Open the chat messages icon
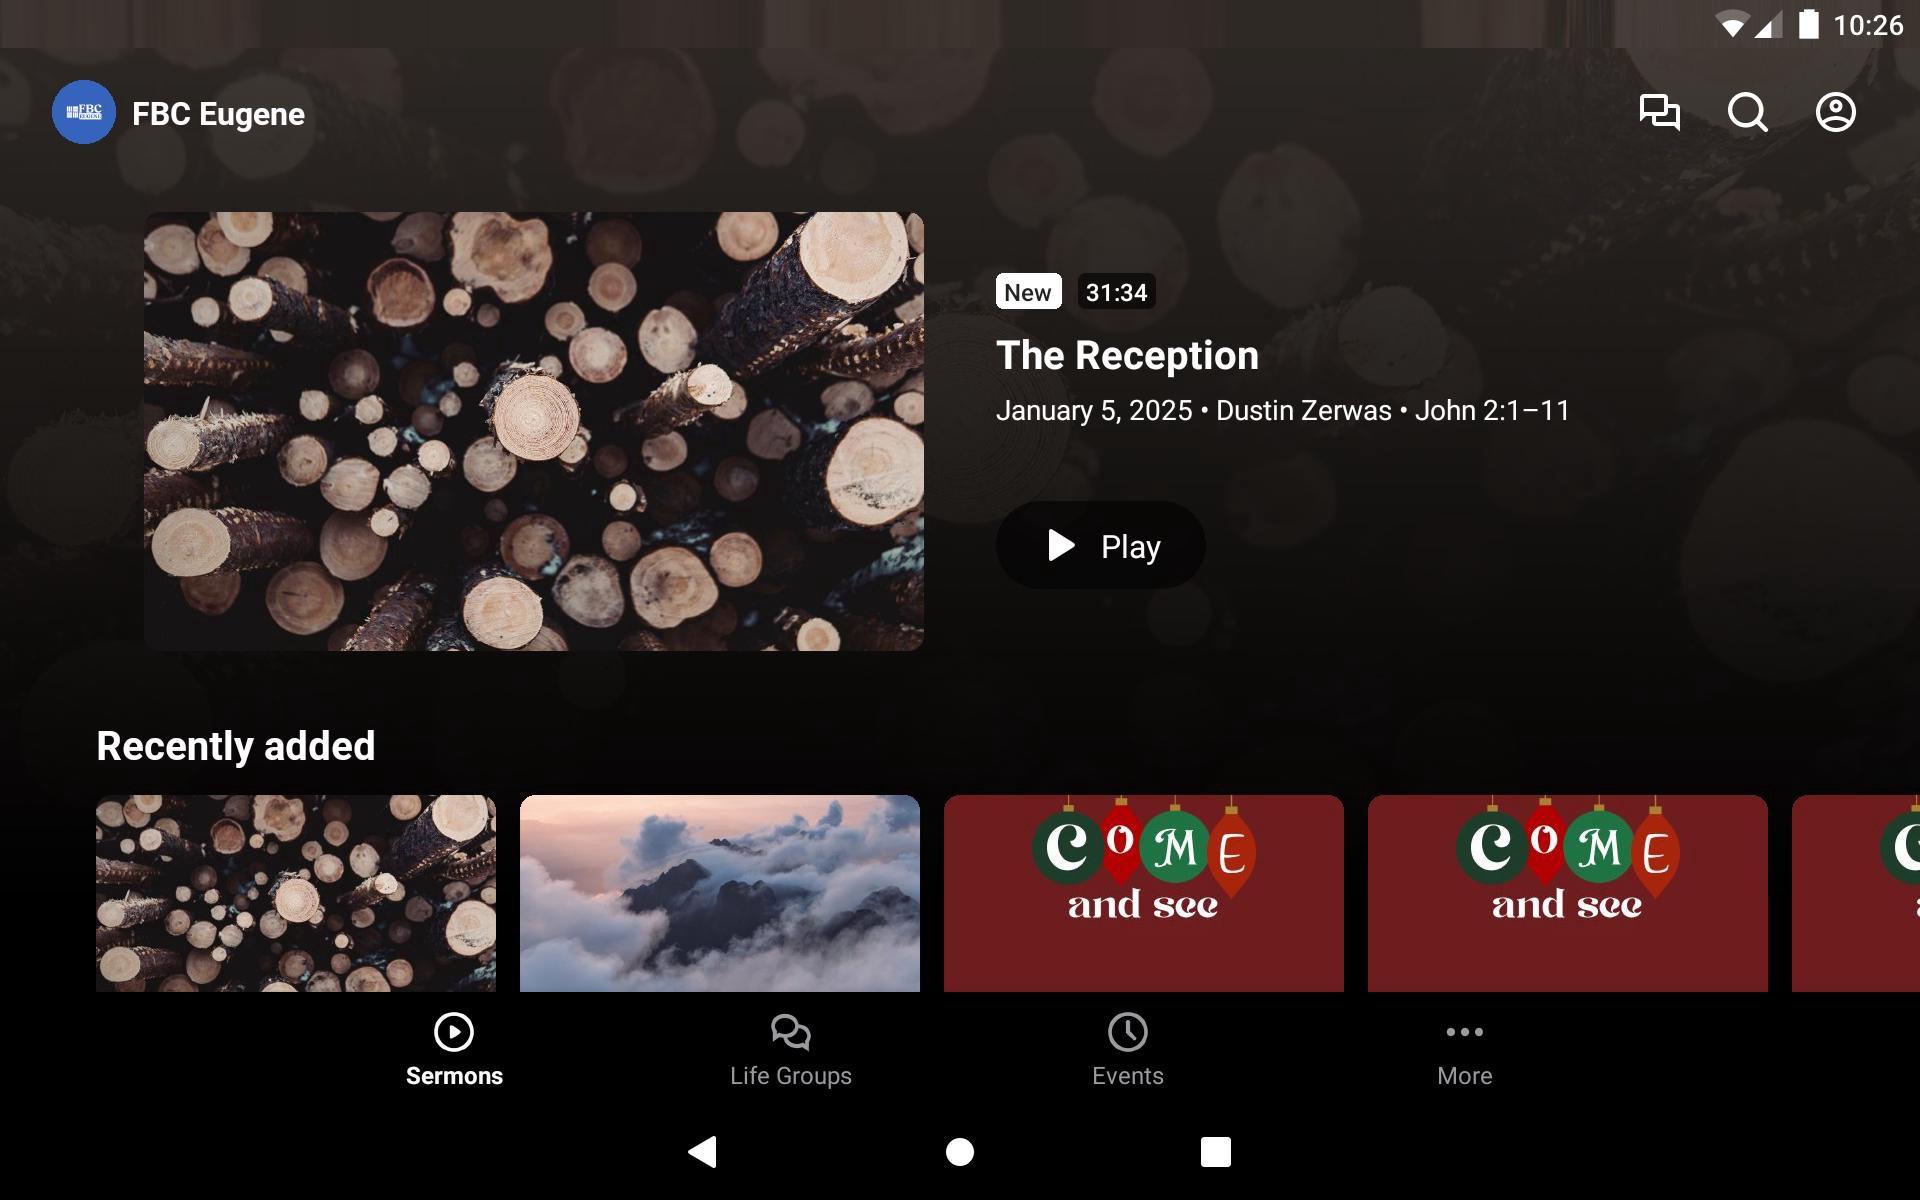This screenshot has height=1200, width=1920. pos(1659,112)
